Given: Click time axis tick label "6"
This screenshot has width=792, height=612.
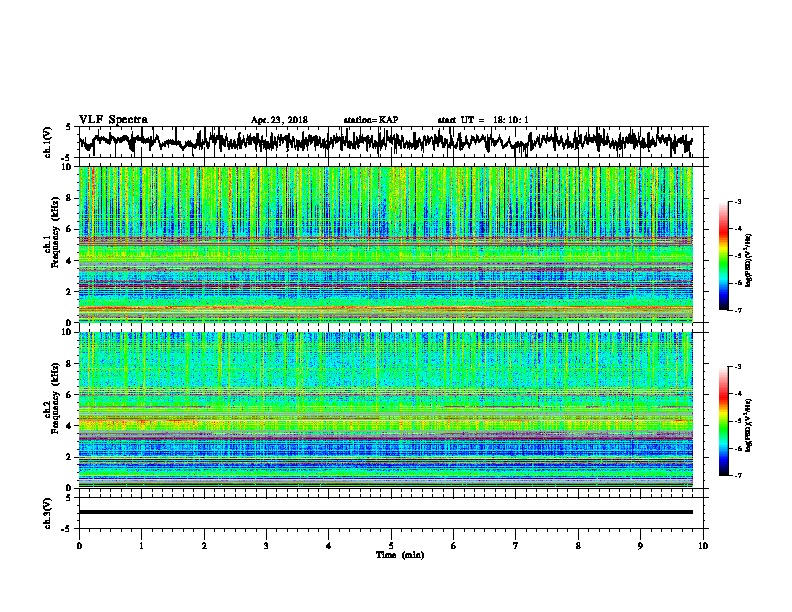Looking at the screenshot, I should click(x=454, y=545).
